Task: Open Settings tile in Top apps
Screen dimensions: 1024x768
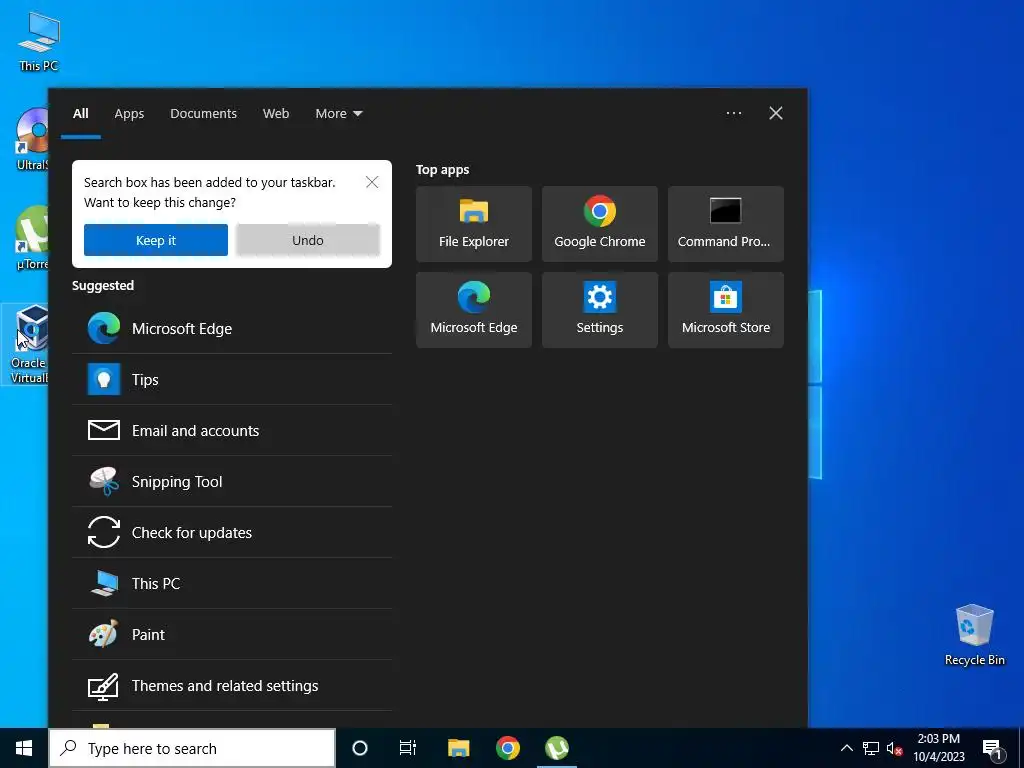Action: (x=600, y=310)
